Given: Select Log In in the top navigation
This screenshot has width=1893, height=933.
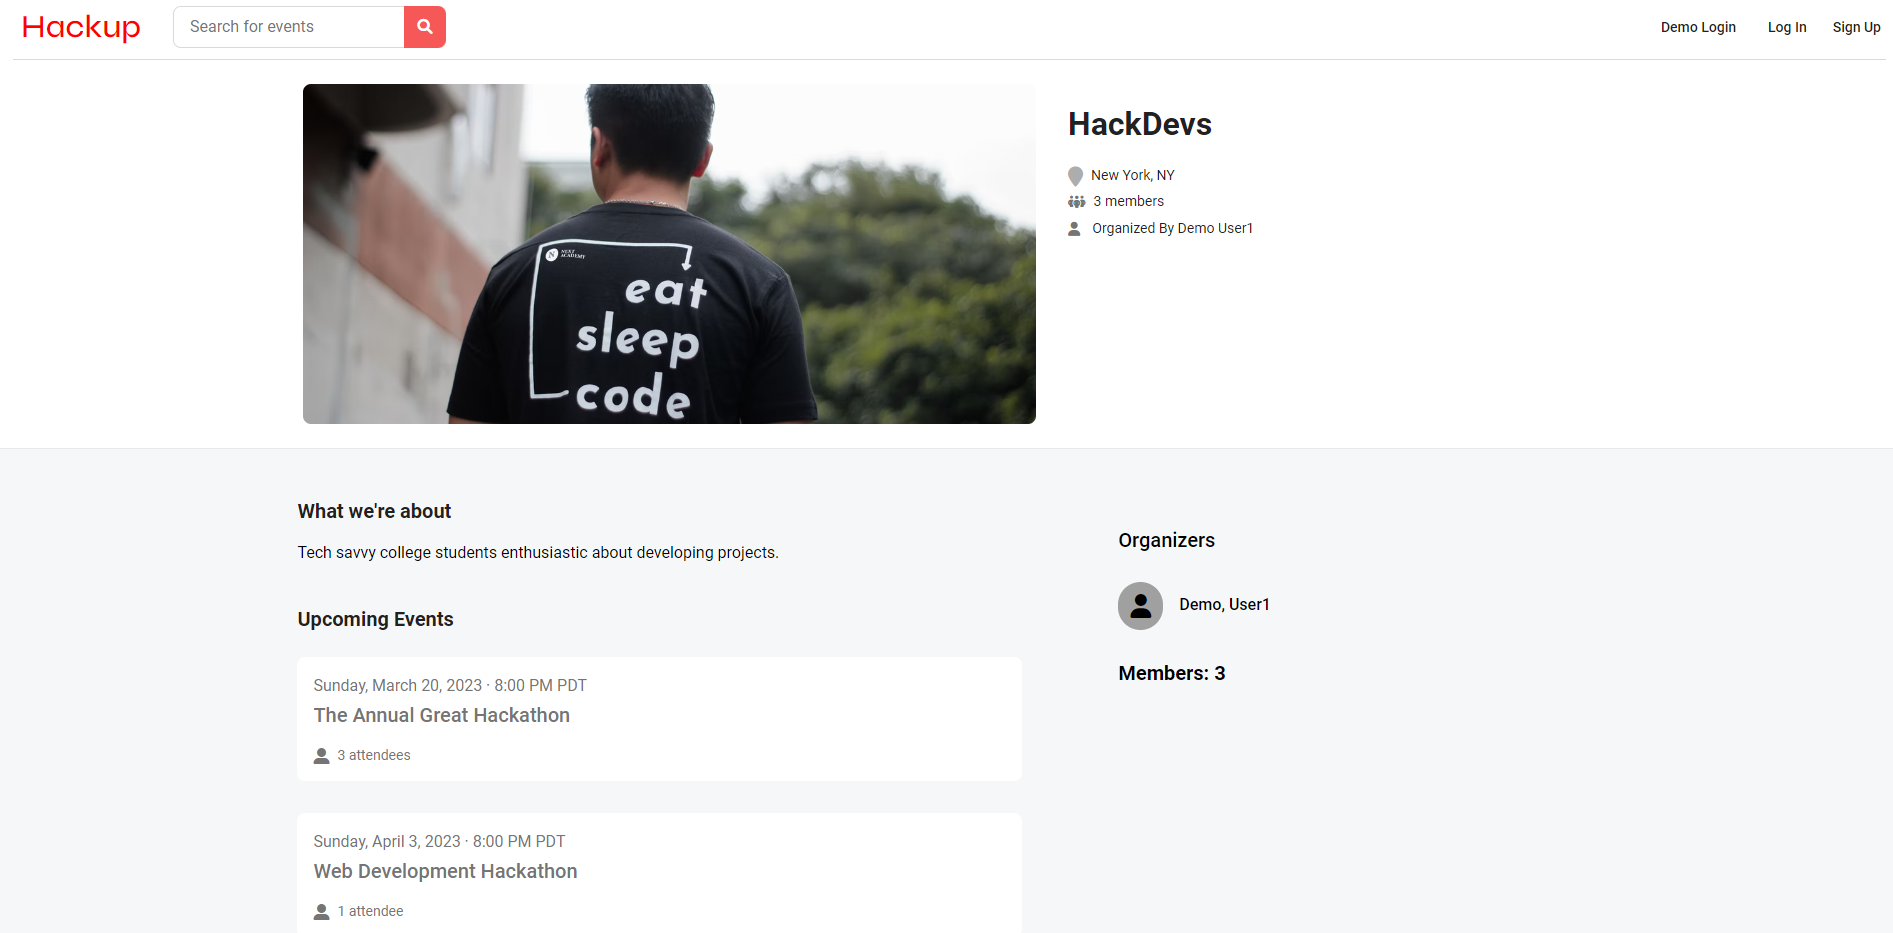Looking at the screenshot, I should [x=1787, y=27].
